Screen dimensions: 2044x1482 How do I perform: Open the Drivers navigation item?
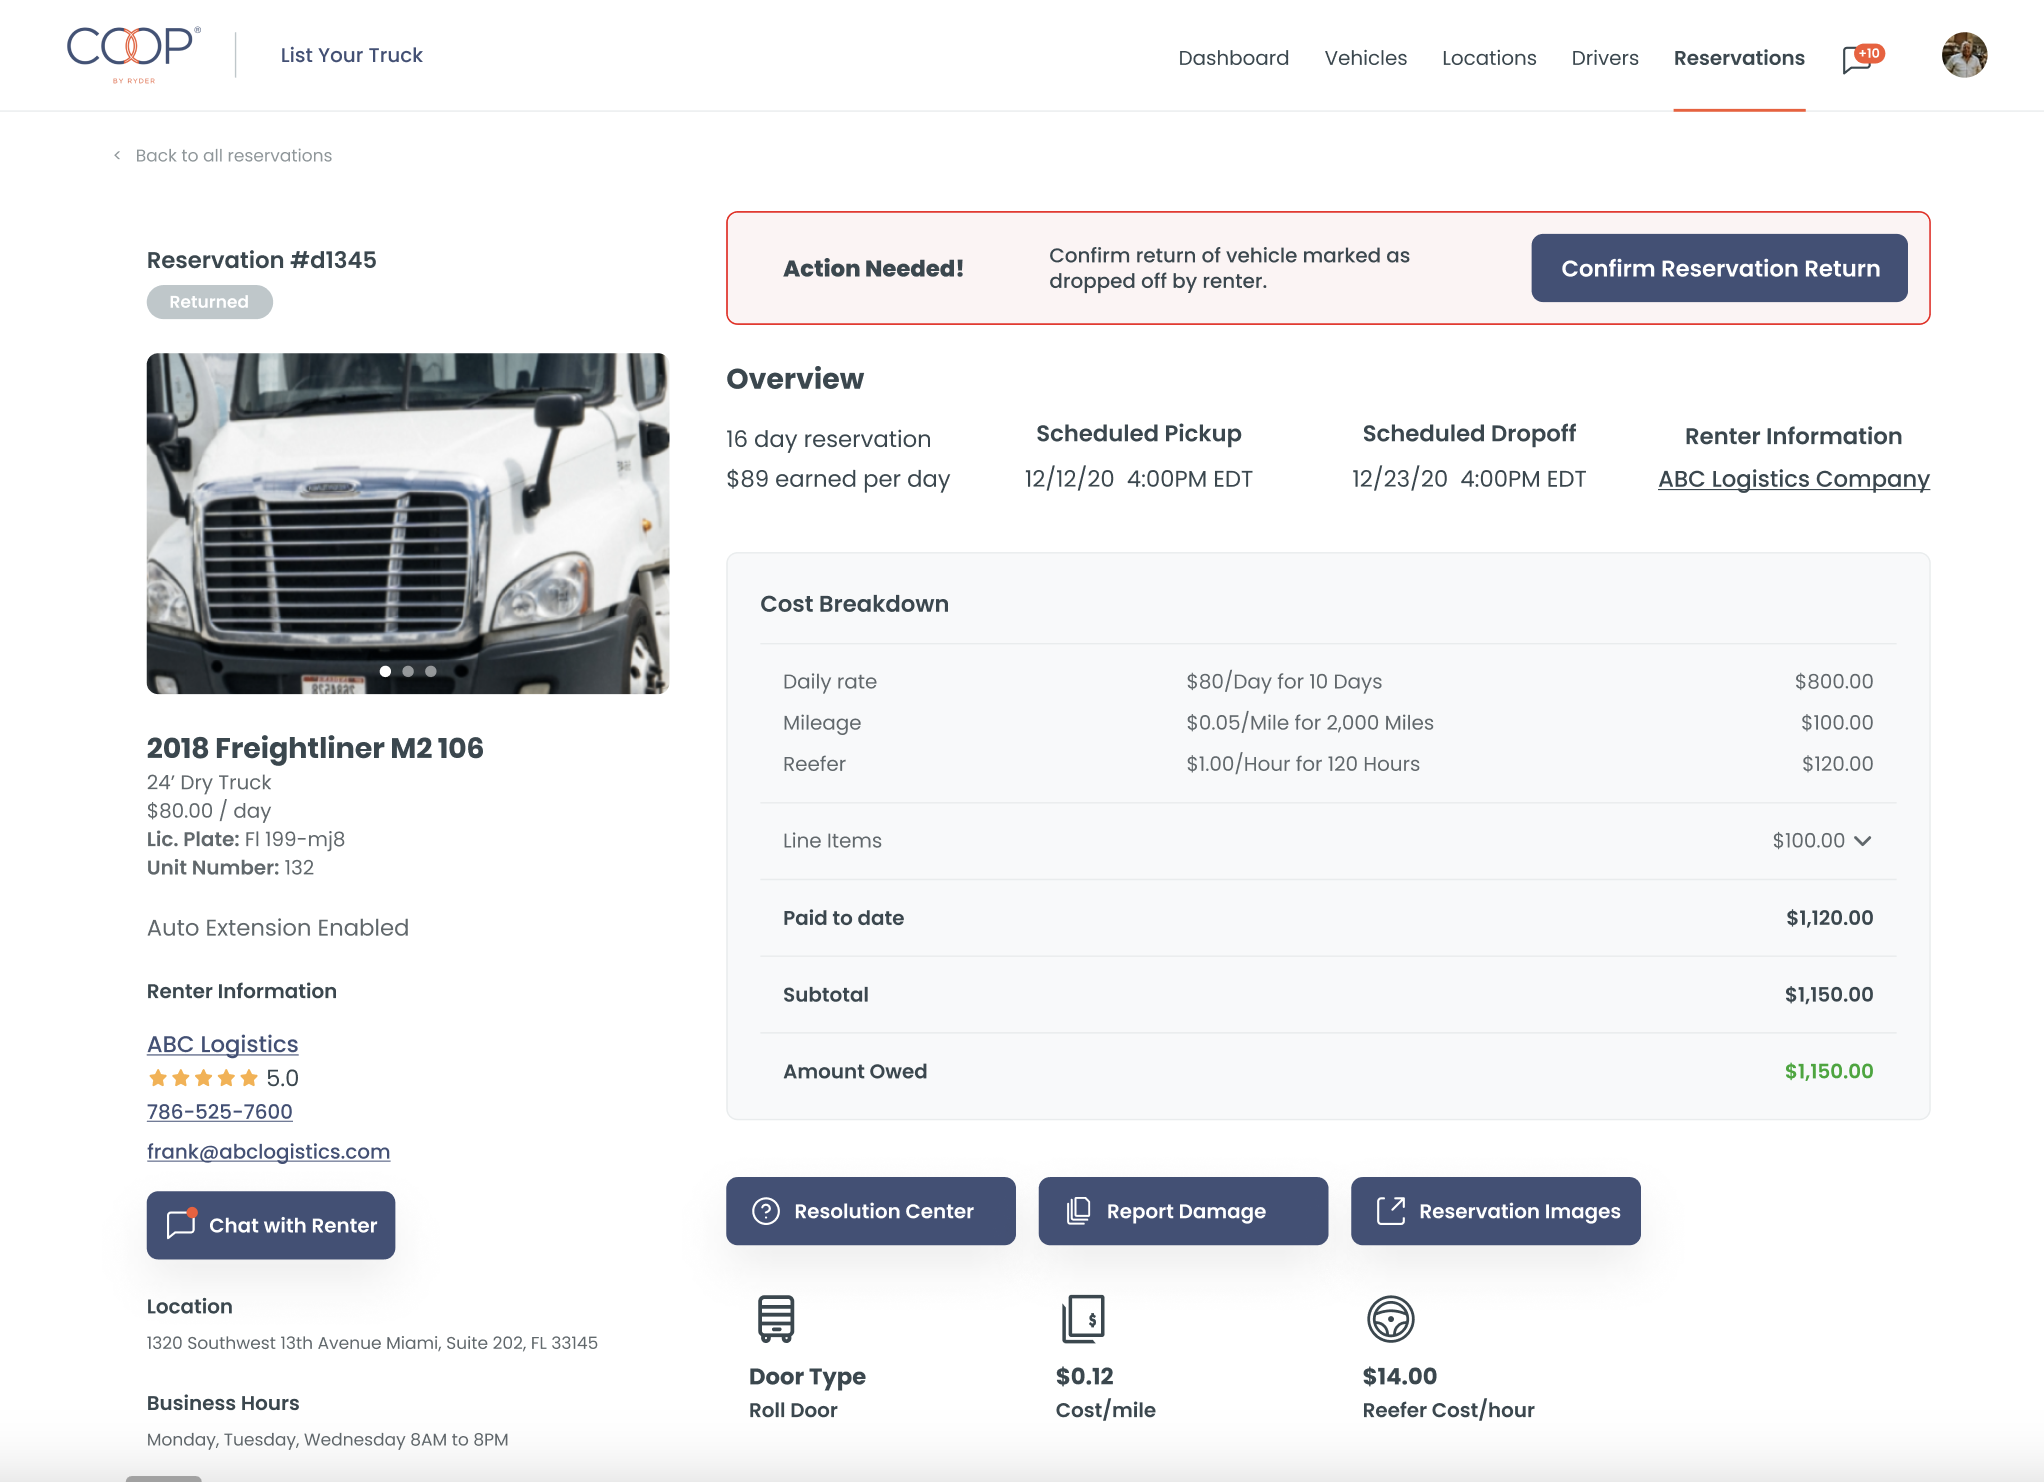[x=1604, y=58]
